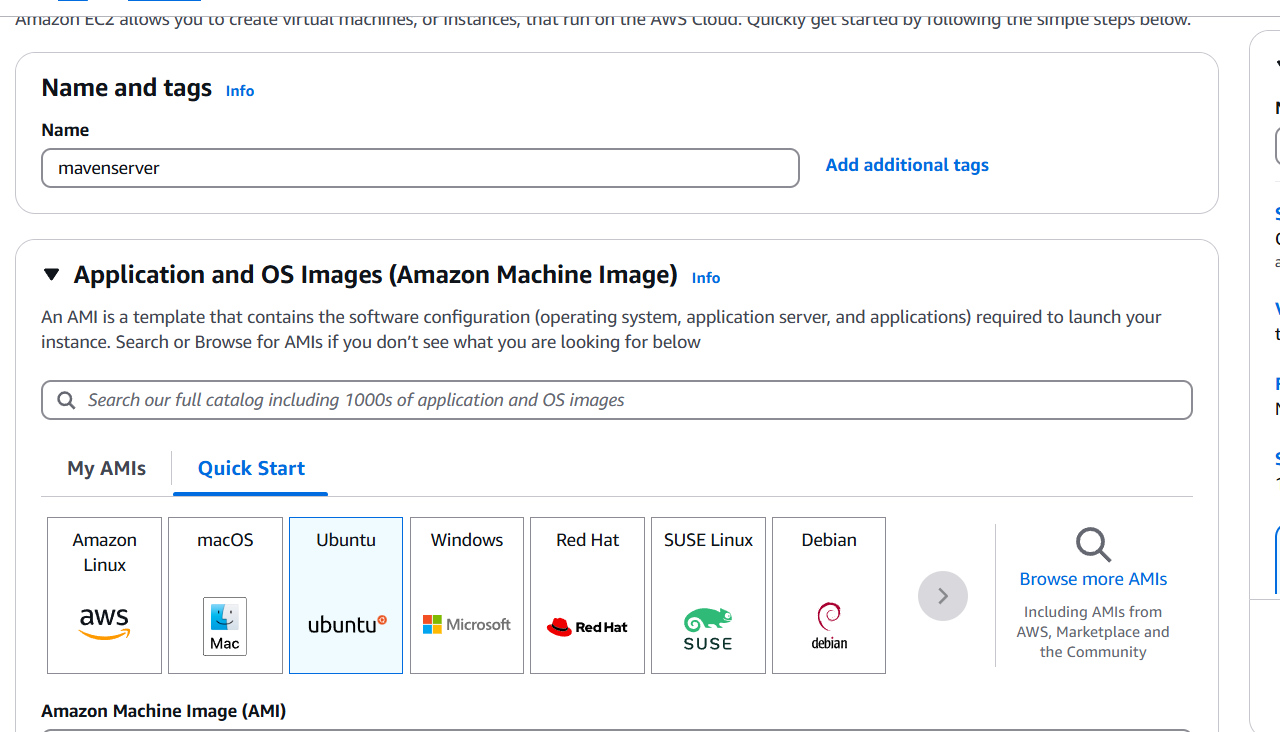Click Add additional tags
This screenshot has width=1280, height=732.
pyautogui.click(x=907, y=165)
